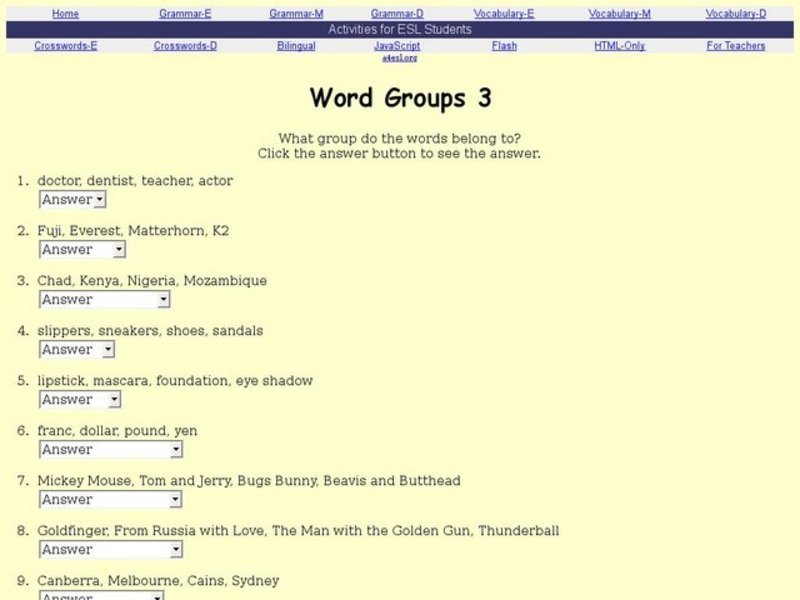The height and width of the screenshot is (600, 800).
Task: Open the Grammar-E section
Action: [x=183, y=13]
